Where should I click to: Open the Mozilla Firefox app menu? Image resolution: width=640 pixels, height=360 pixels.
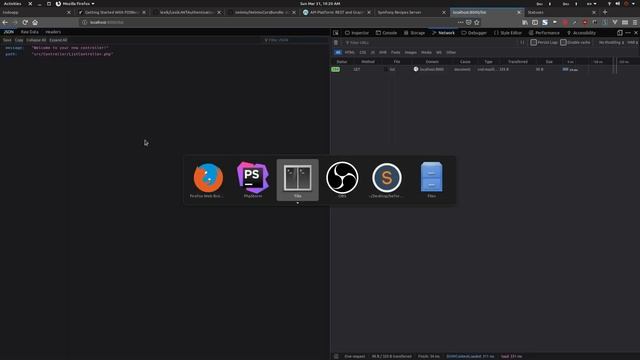75,4
